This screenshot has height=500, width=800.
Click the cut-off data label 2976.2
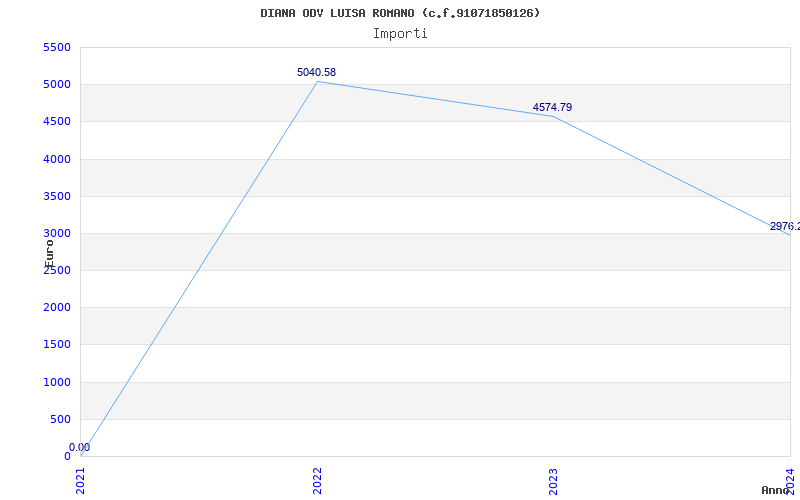785,226
